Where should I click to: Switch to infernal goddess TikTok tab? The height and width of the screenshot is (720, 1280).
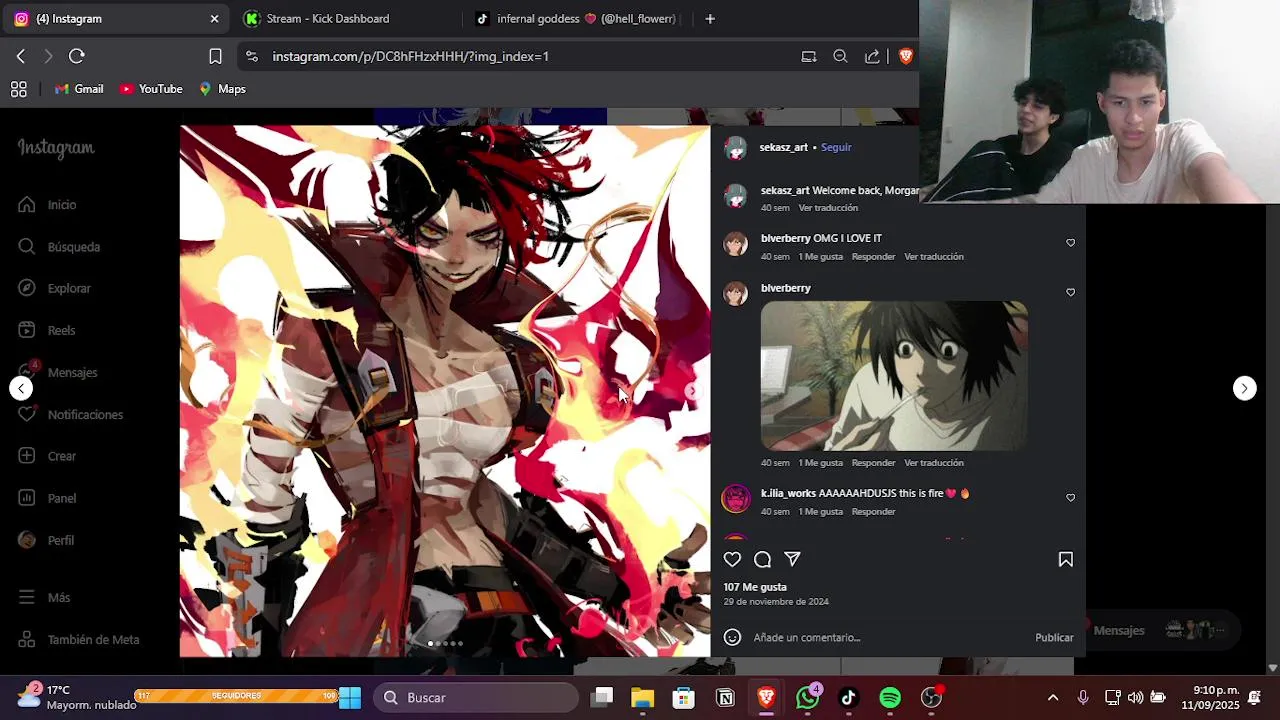(578, 18)
